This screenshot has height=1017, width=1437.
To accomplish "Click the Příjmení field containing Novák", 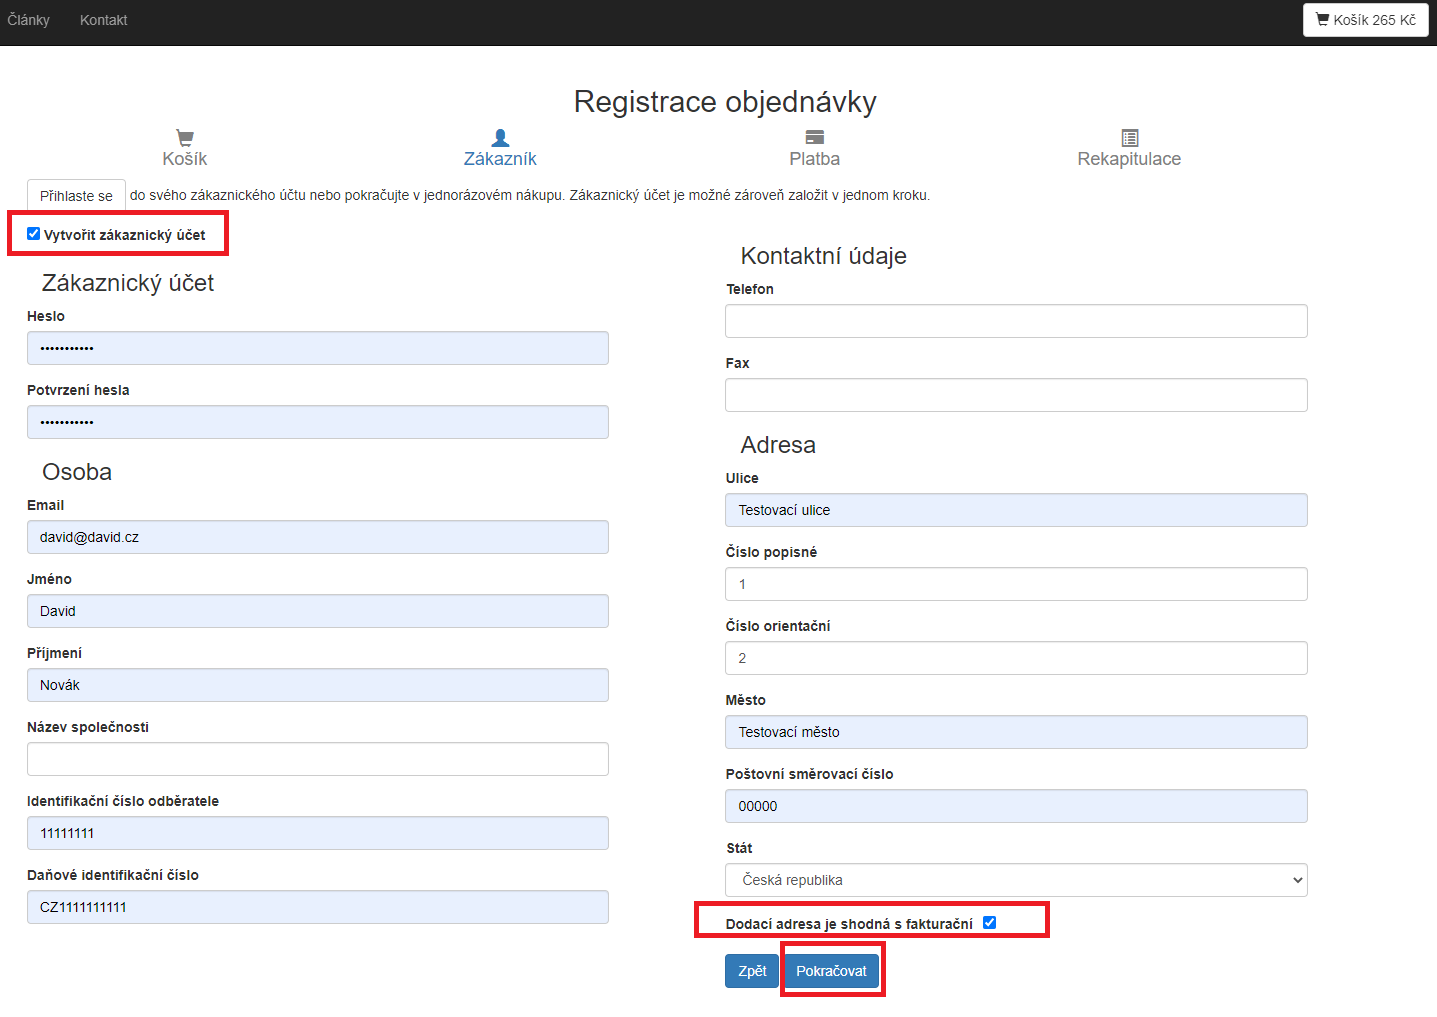I will (318, 685).
